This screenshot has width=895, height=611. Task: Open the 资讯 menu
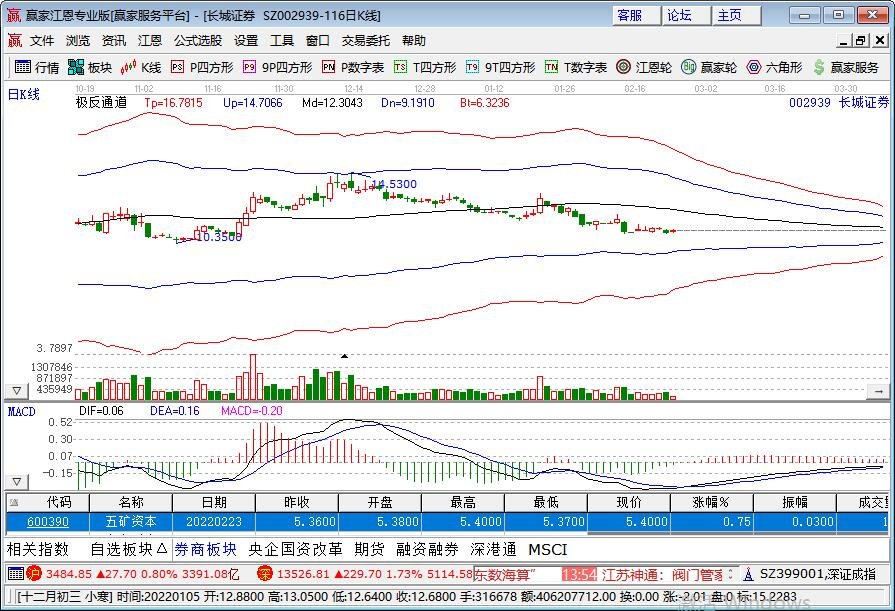[114, 41]
